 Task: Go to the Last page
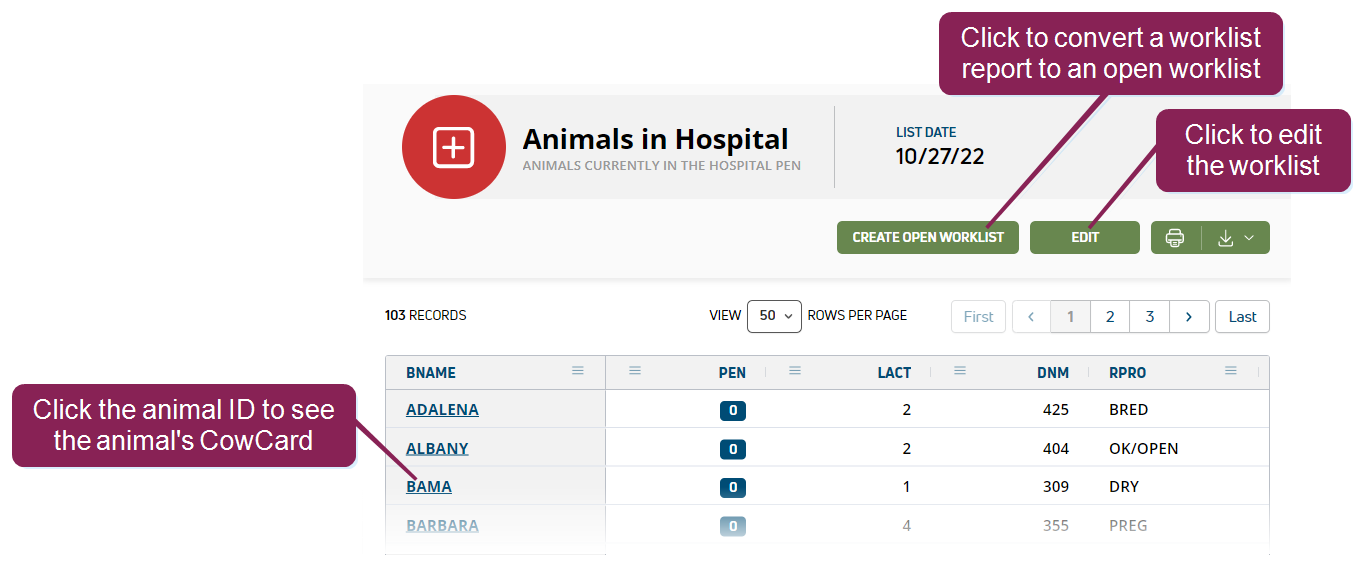(x=1242, y=317)
